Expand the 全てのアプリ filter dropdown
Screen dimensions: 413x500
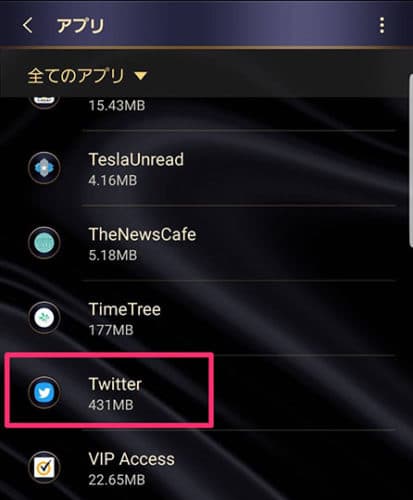tap(87, 76)
